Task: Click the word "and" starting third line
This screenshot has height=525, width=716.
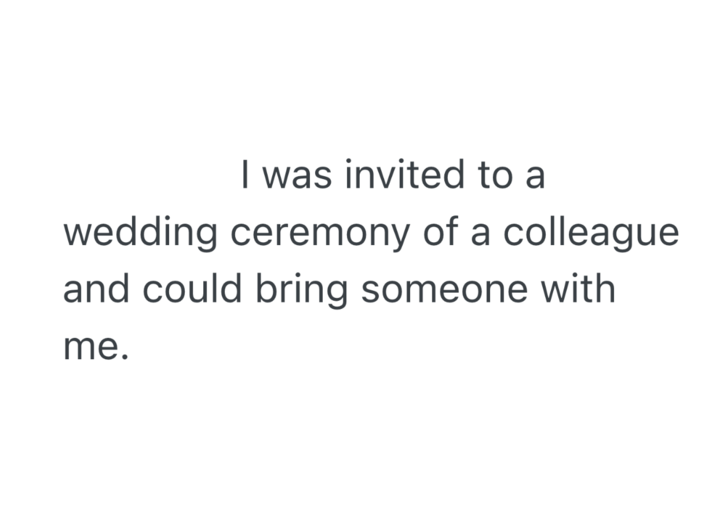Action: (x=97, y=291)
